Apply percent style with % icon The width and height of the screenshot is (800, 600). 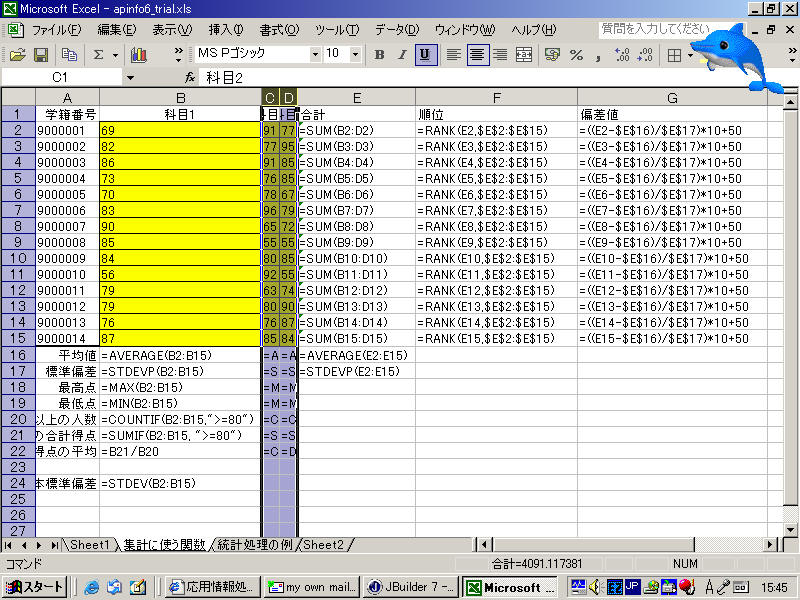pos(576,54)
